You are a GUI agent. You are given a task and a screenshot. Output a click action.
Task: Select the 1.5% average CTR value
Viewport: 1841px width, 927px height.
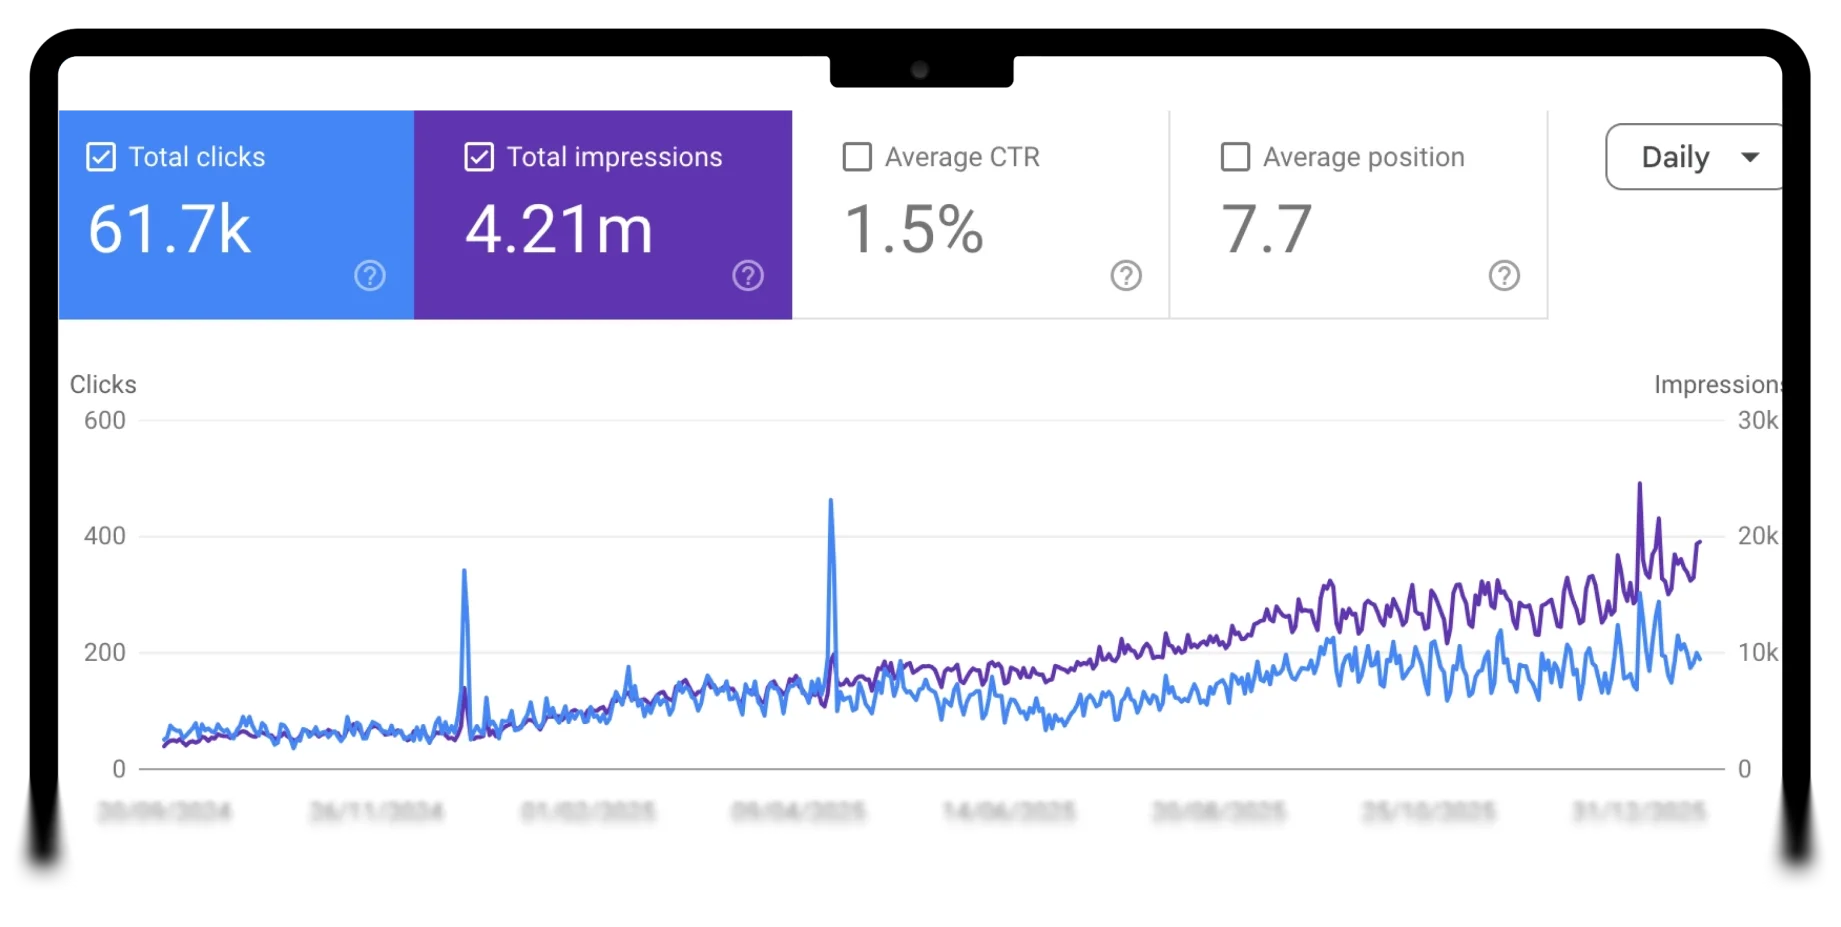[x=913, y=230]
